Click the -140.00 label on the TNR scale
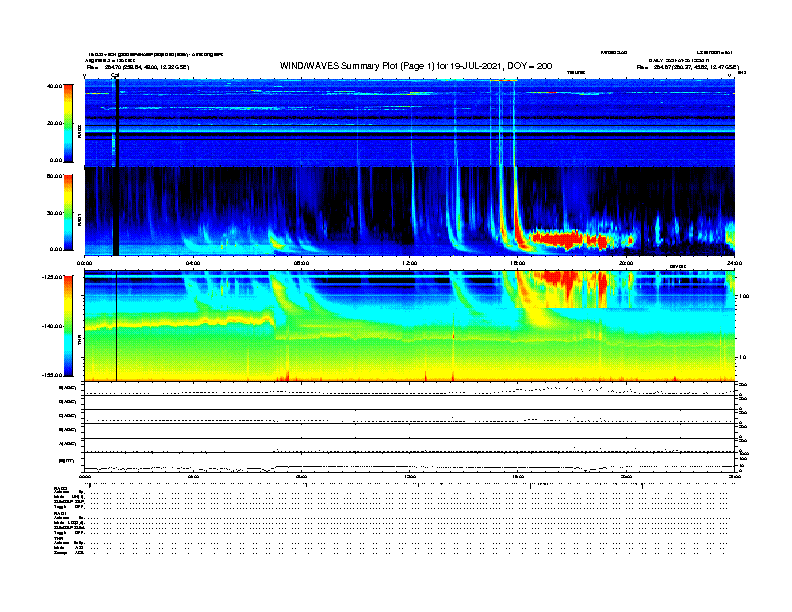This screenshot has width=792, height=612. tap(52, 326)
